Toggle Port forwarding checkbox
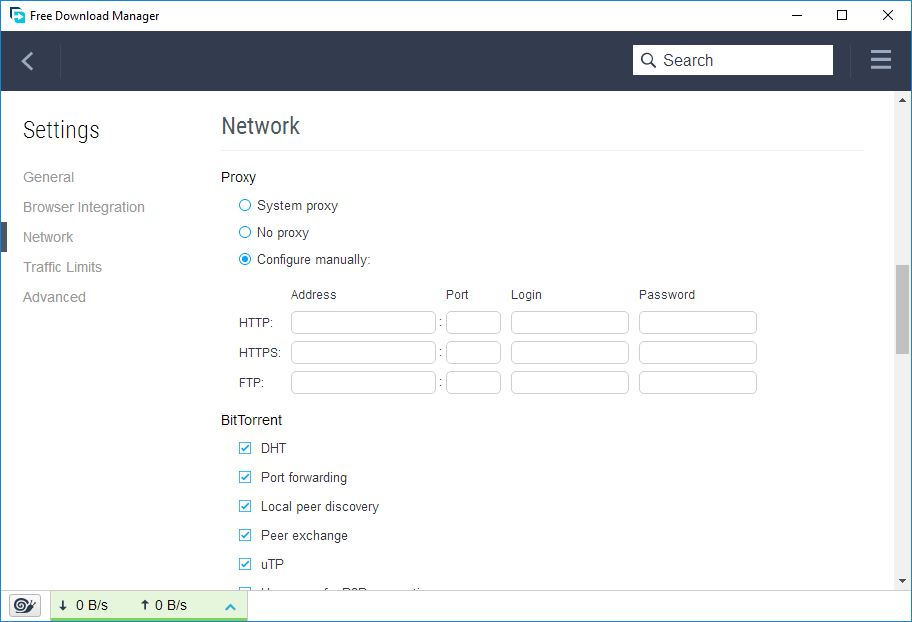 [x=245, y=477]
